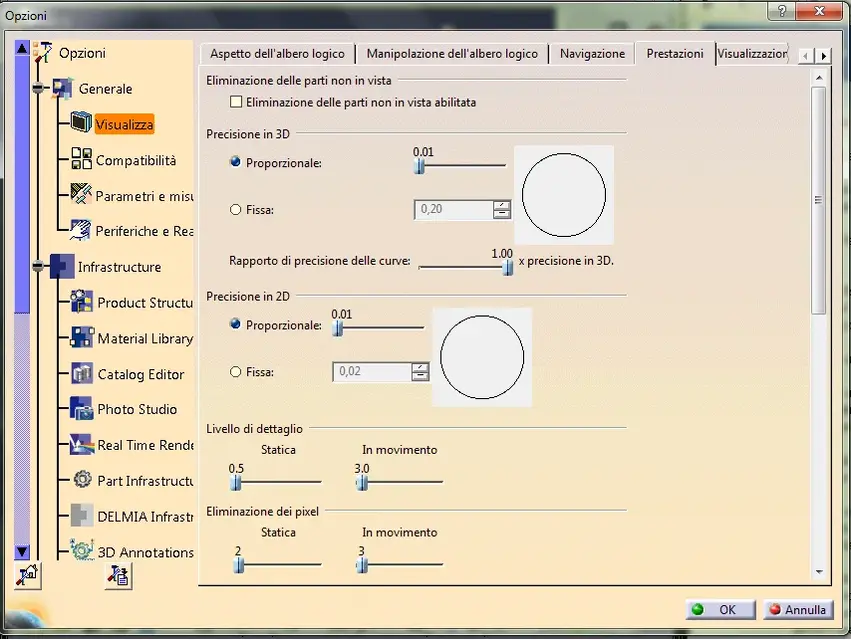Viewport: 851px width, 640px height.
Task: Collapse the Infrastructure tree node
Action: tap(38, 265)
